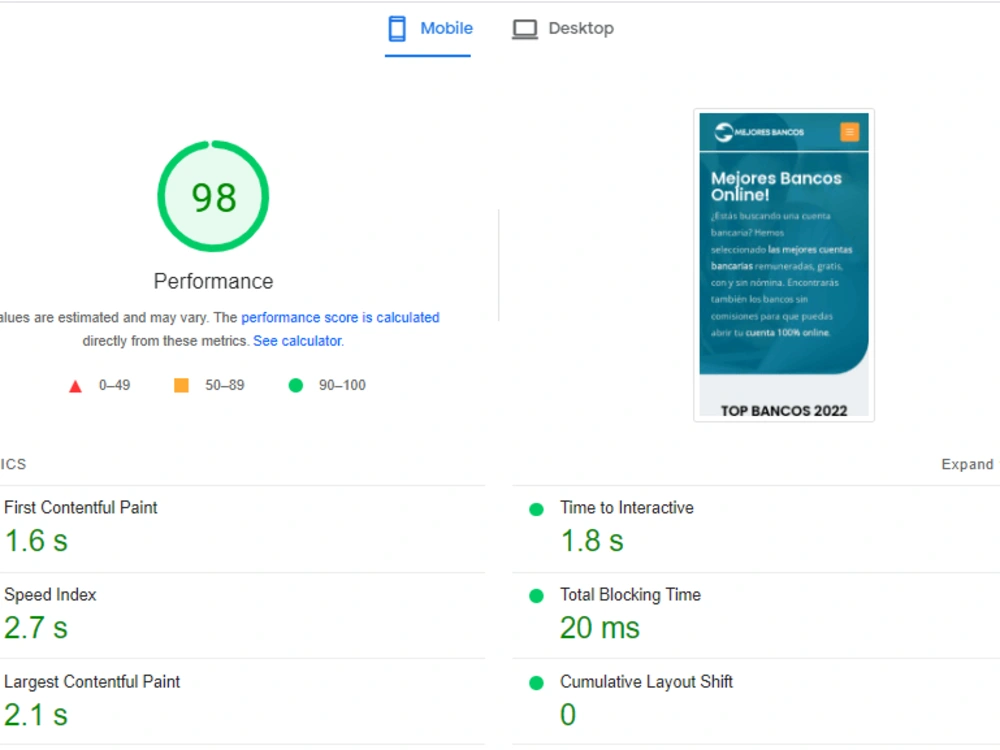The height and width of the screenshot is (750, 1000).
Task: Click the Total Blocking Time label
Action: point(630,594)
